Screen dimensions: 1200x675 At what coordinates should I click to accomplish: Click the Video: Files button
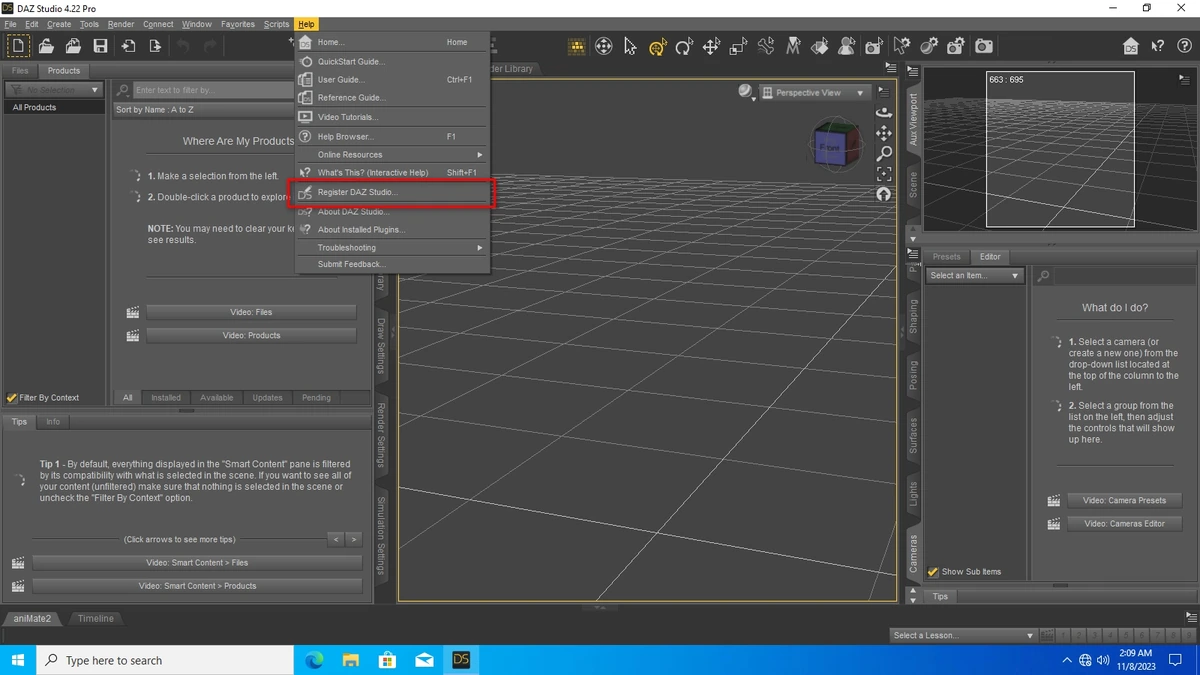tap(251, 312)
